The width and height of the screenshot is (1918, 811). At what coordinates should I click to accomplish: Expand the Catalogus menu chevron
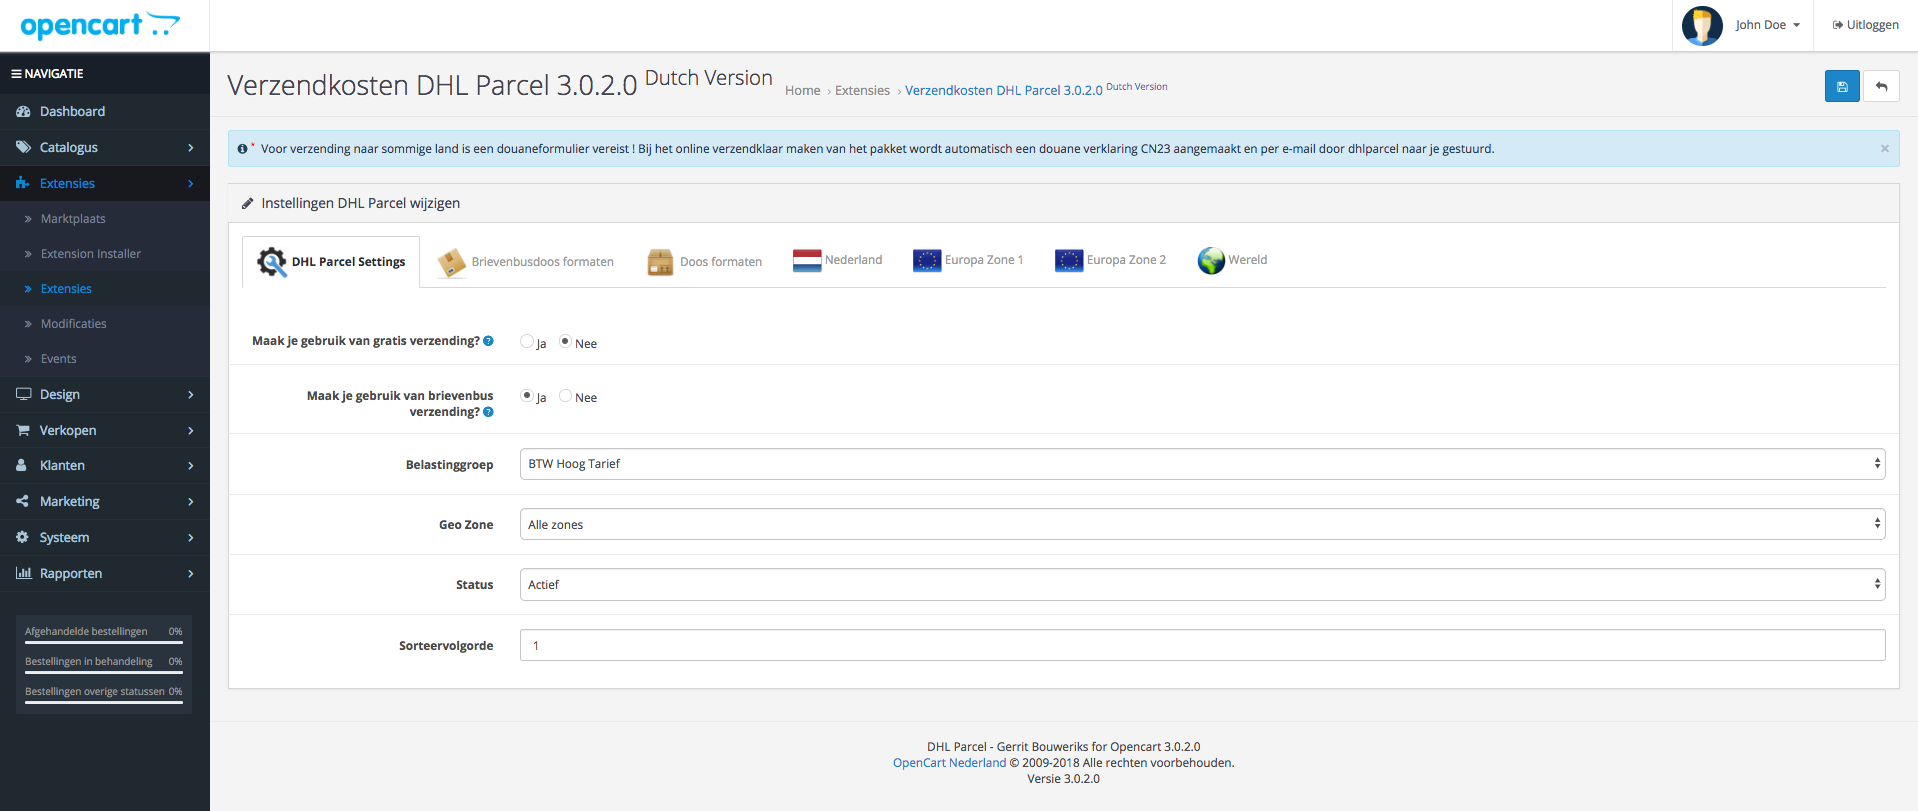[x=191, y=148]
